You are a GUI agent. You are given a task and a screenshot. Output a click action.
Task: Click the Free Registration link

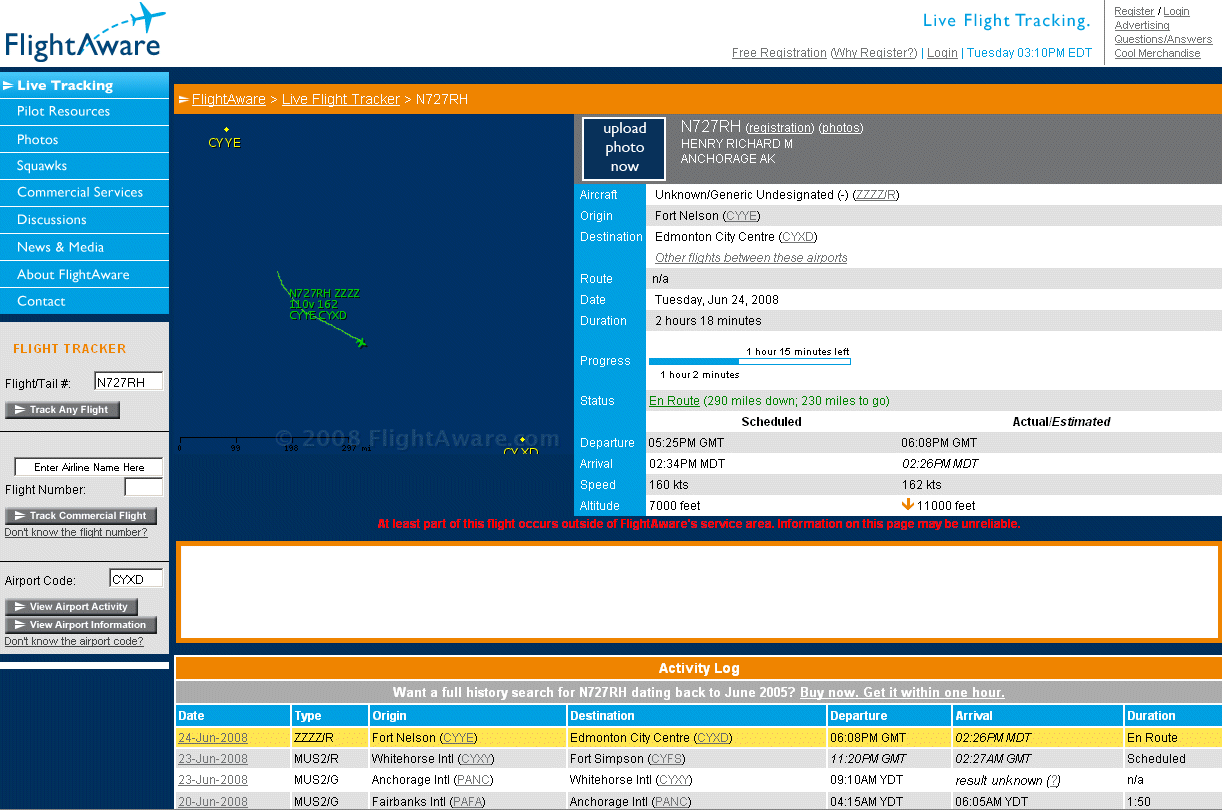tap(779, 53)
